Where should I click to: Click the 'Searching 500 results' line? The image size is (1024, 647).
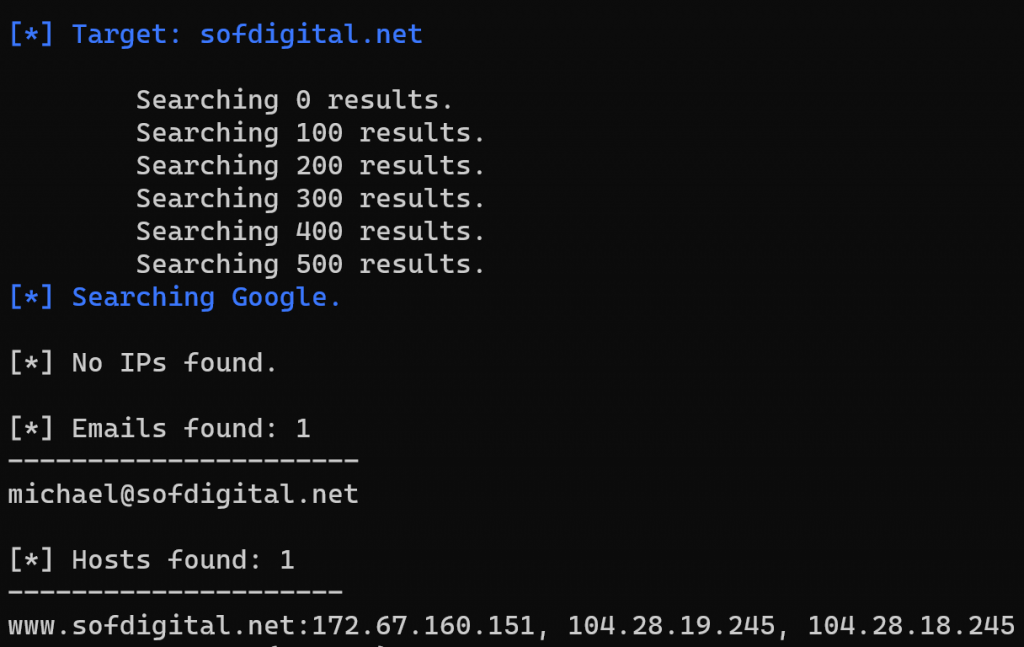click(310, 264)
